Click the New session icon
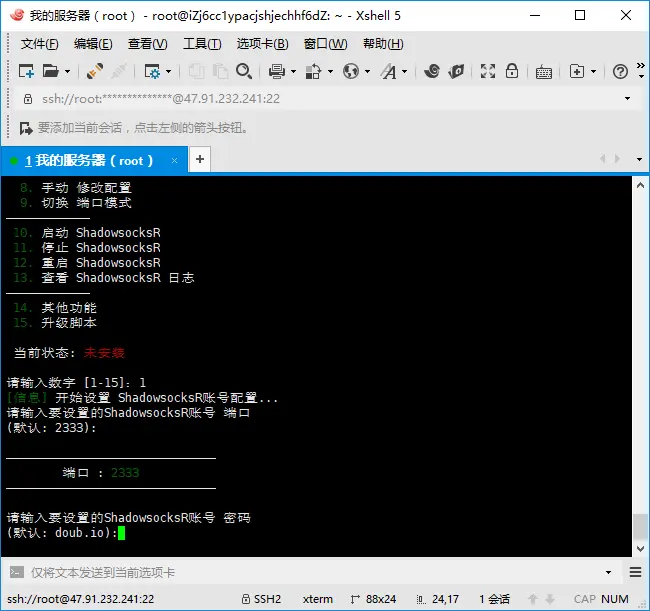This screenshot has height=611, width=650. (26, 71)
